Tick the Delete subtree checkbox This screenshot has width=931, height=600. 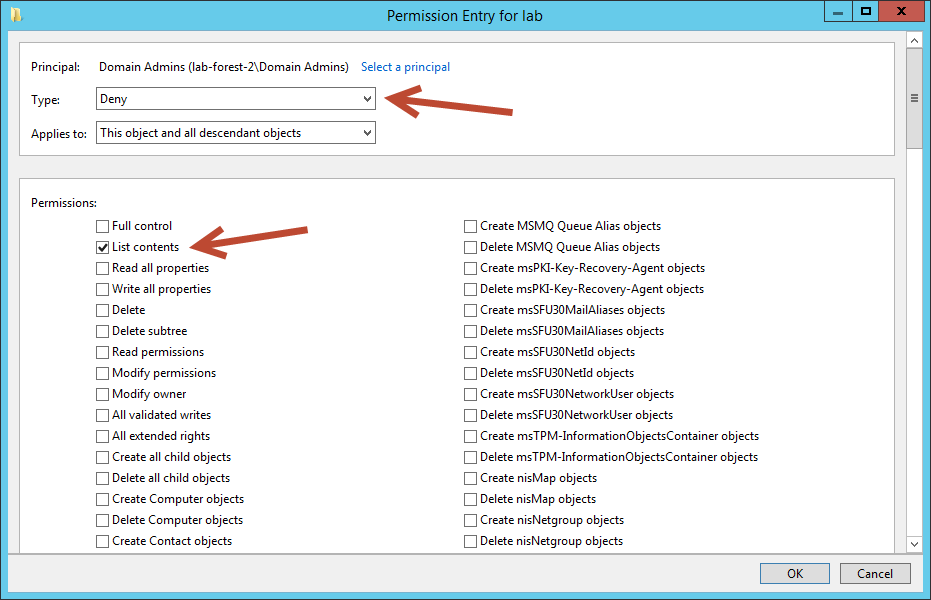click(103, 331)
